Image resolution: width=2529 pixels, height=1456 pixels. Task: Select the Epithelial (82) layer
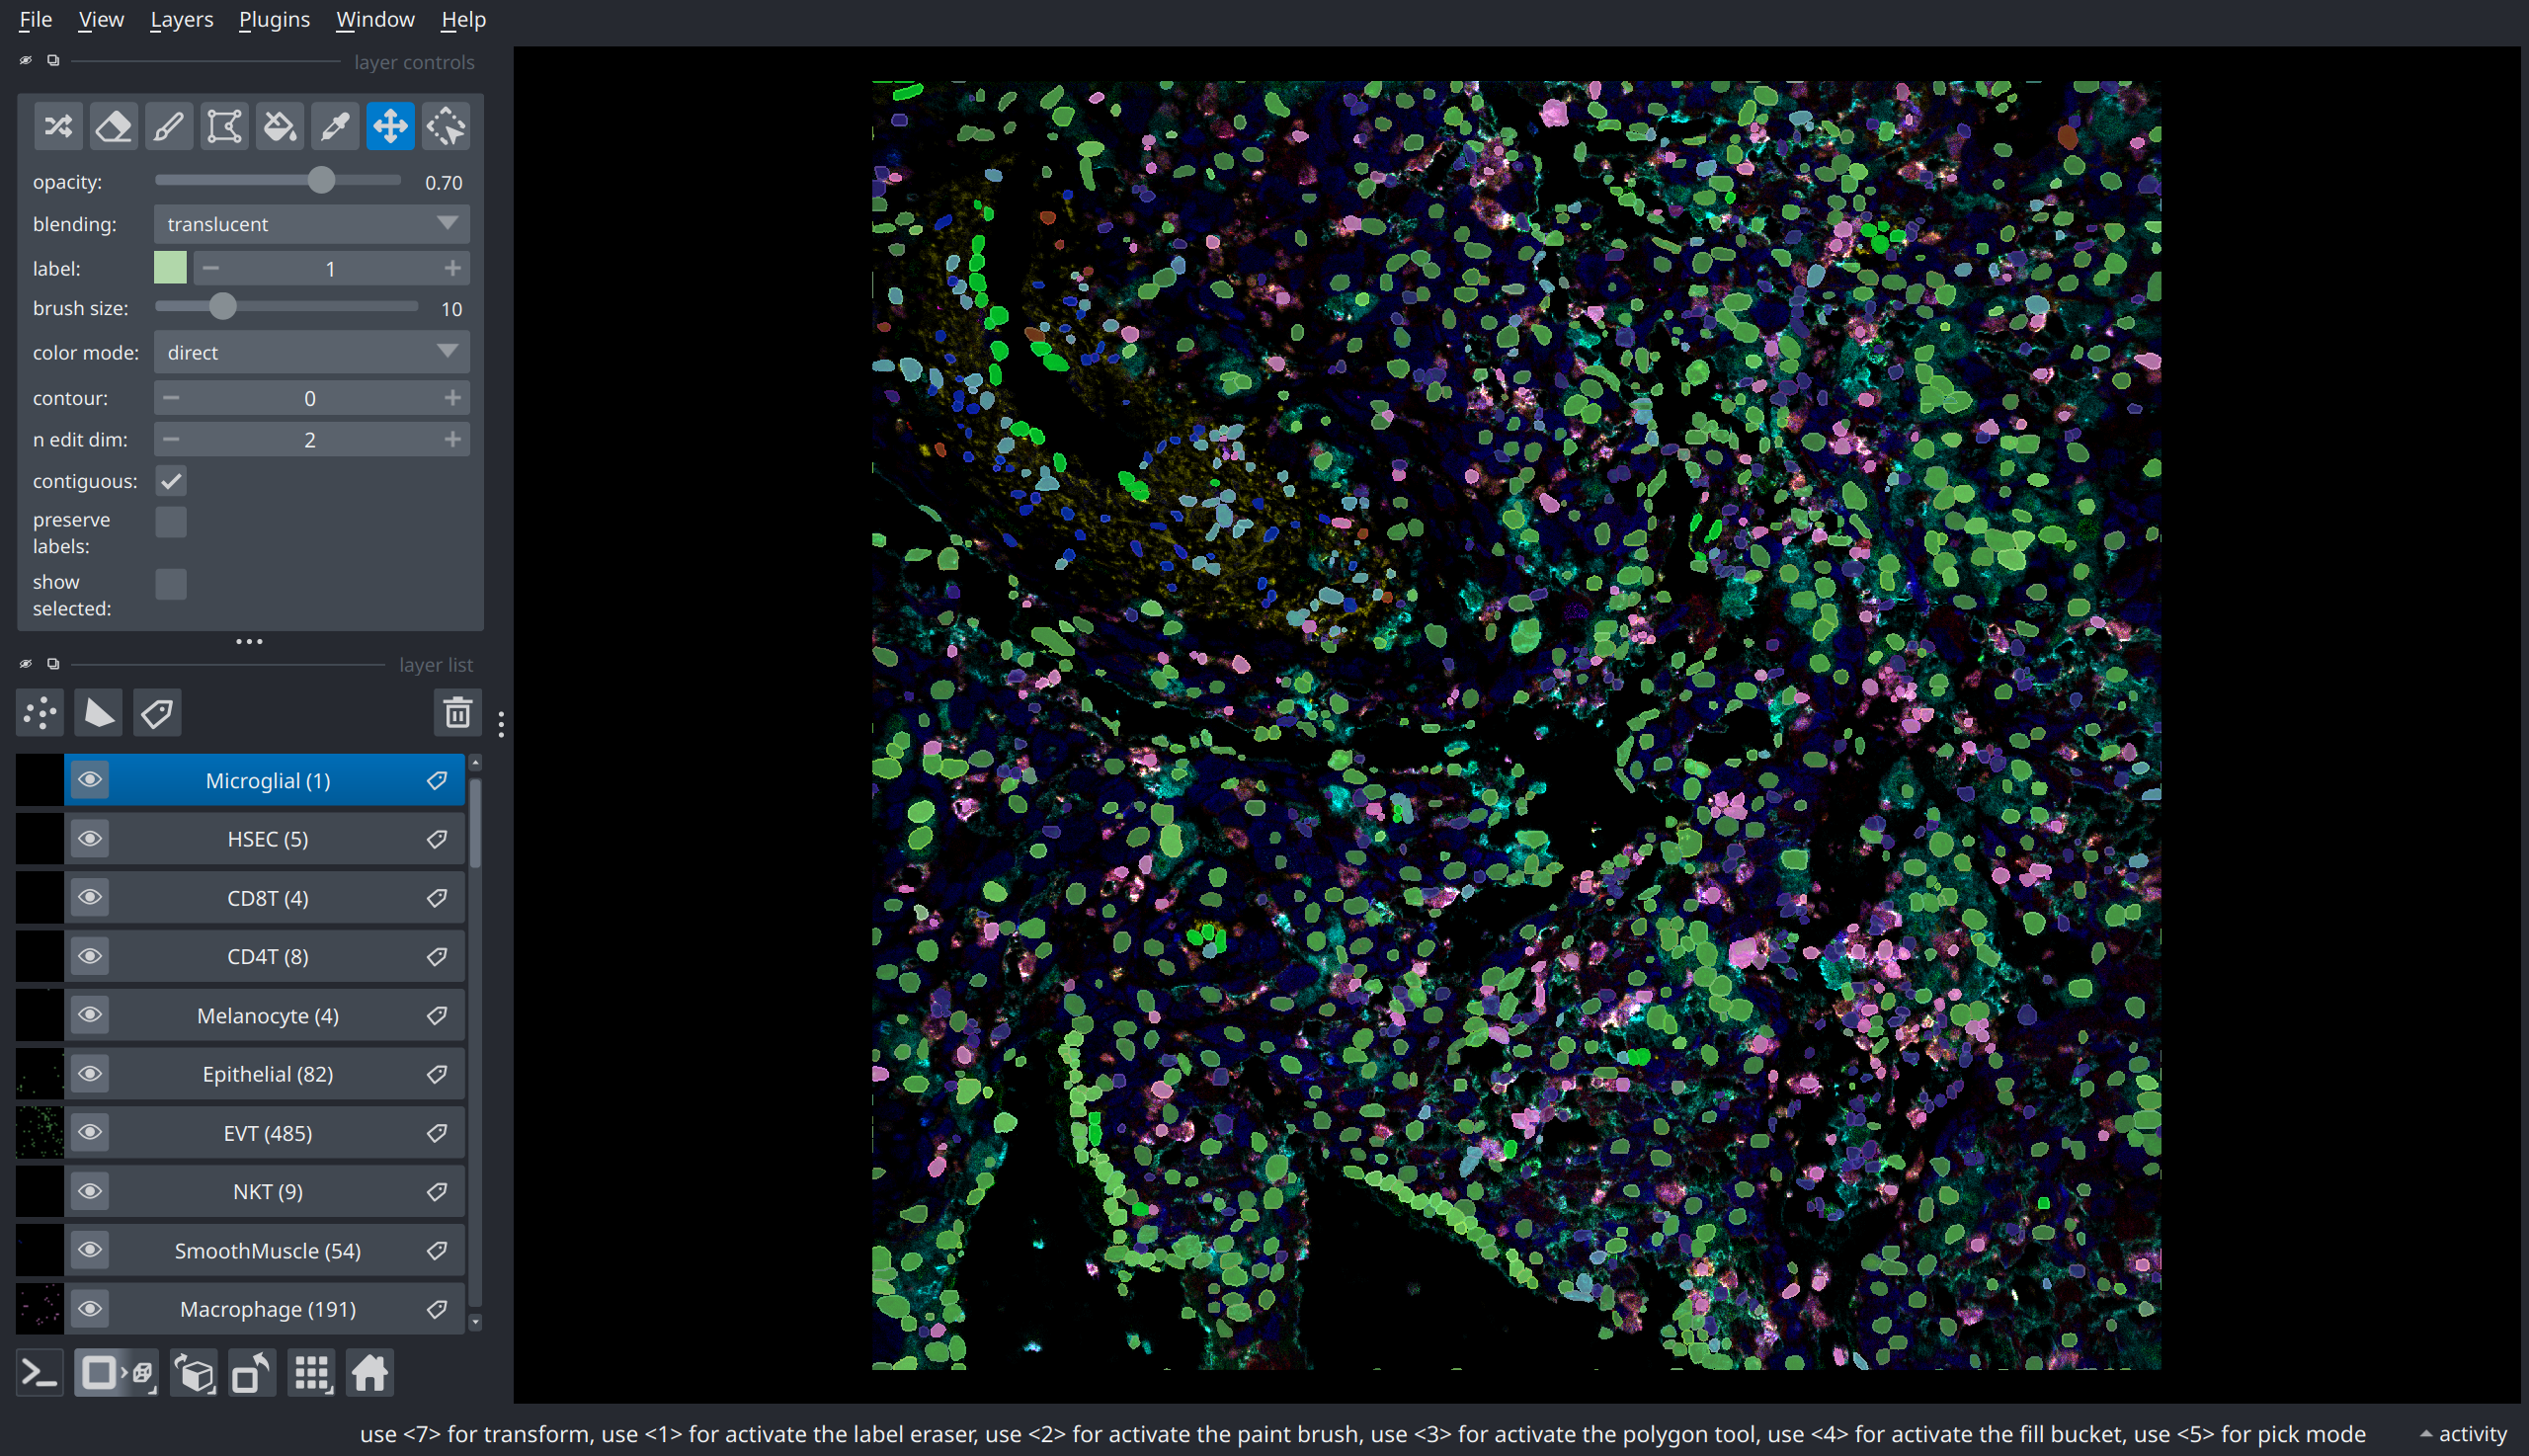(x=265, y=1074)
